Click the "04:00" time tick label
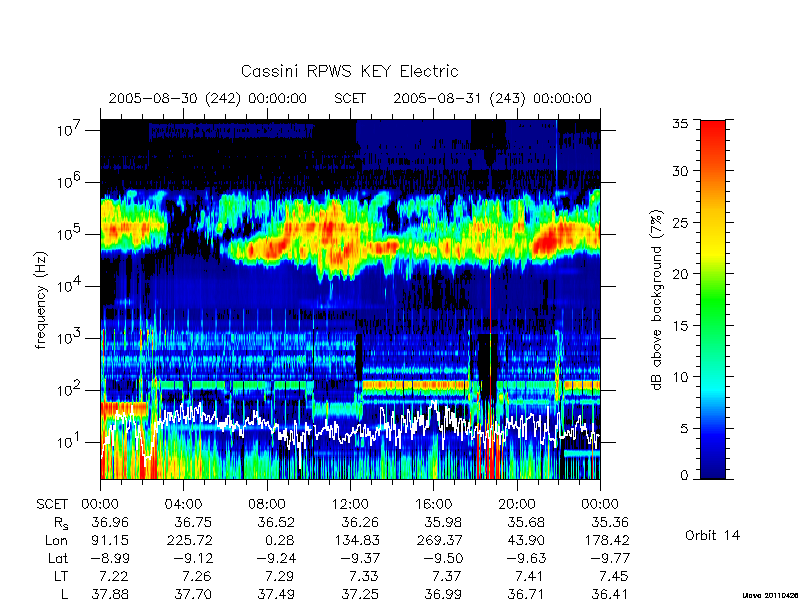800x600 pixels. pos(183,504)
